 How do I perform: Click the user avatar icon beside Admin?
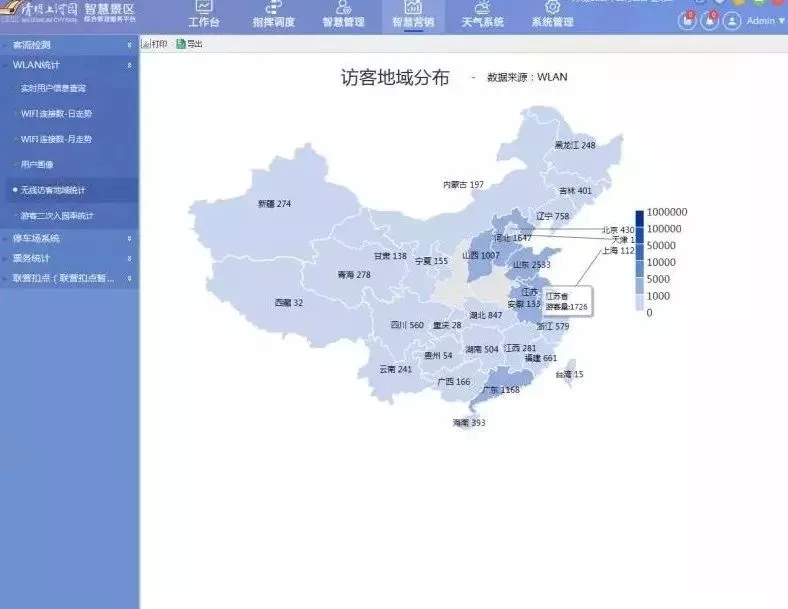732,21
